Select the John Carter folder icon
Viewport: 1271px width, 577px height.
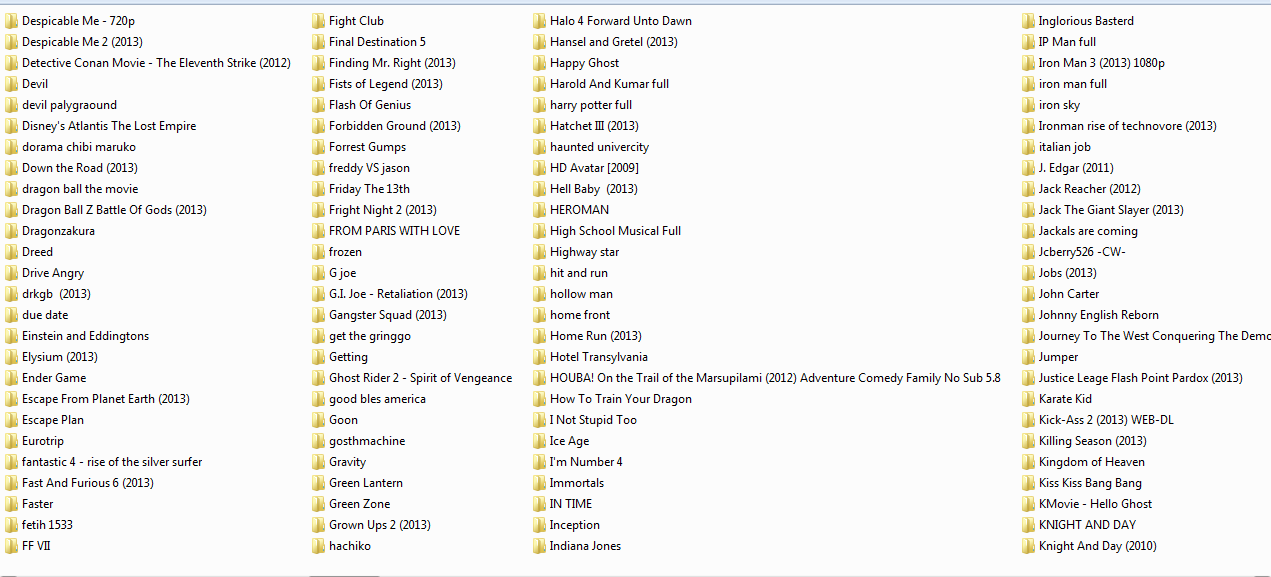(x=1028, y=294)
